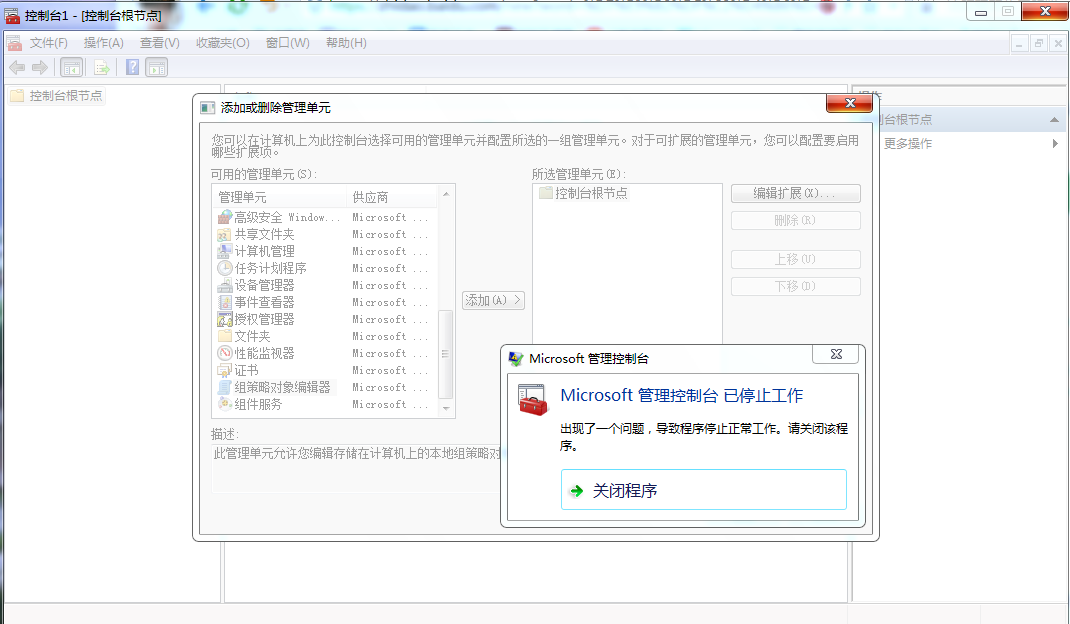Select 控制台根节点 in console tree
This screenshot has width=1070, height=624.
click(66, 96)
